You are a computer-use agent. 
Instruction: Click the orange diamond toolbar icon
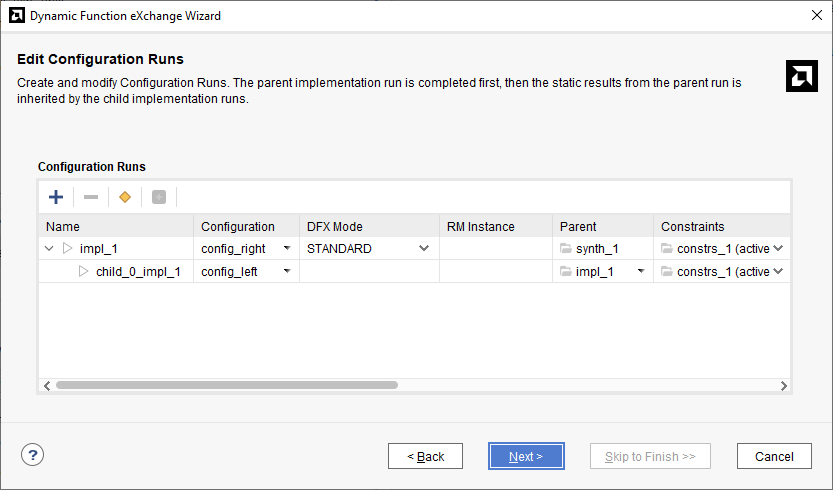coord(125,197)
